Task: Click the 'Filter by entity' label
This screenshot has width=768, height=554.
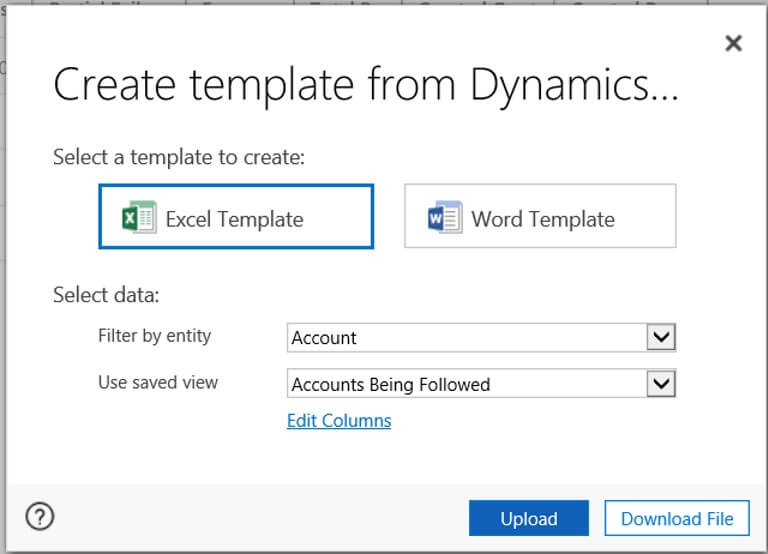Action: 155,336
